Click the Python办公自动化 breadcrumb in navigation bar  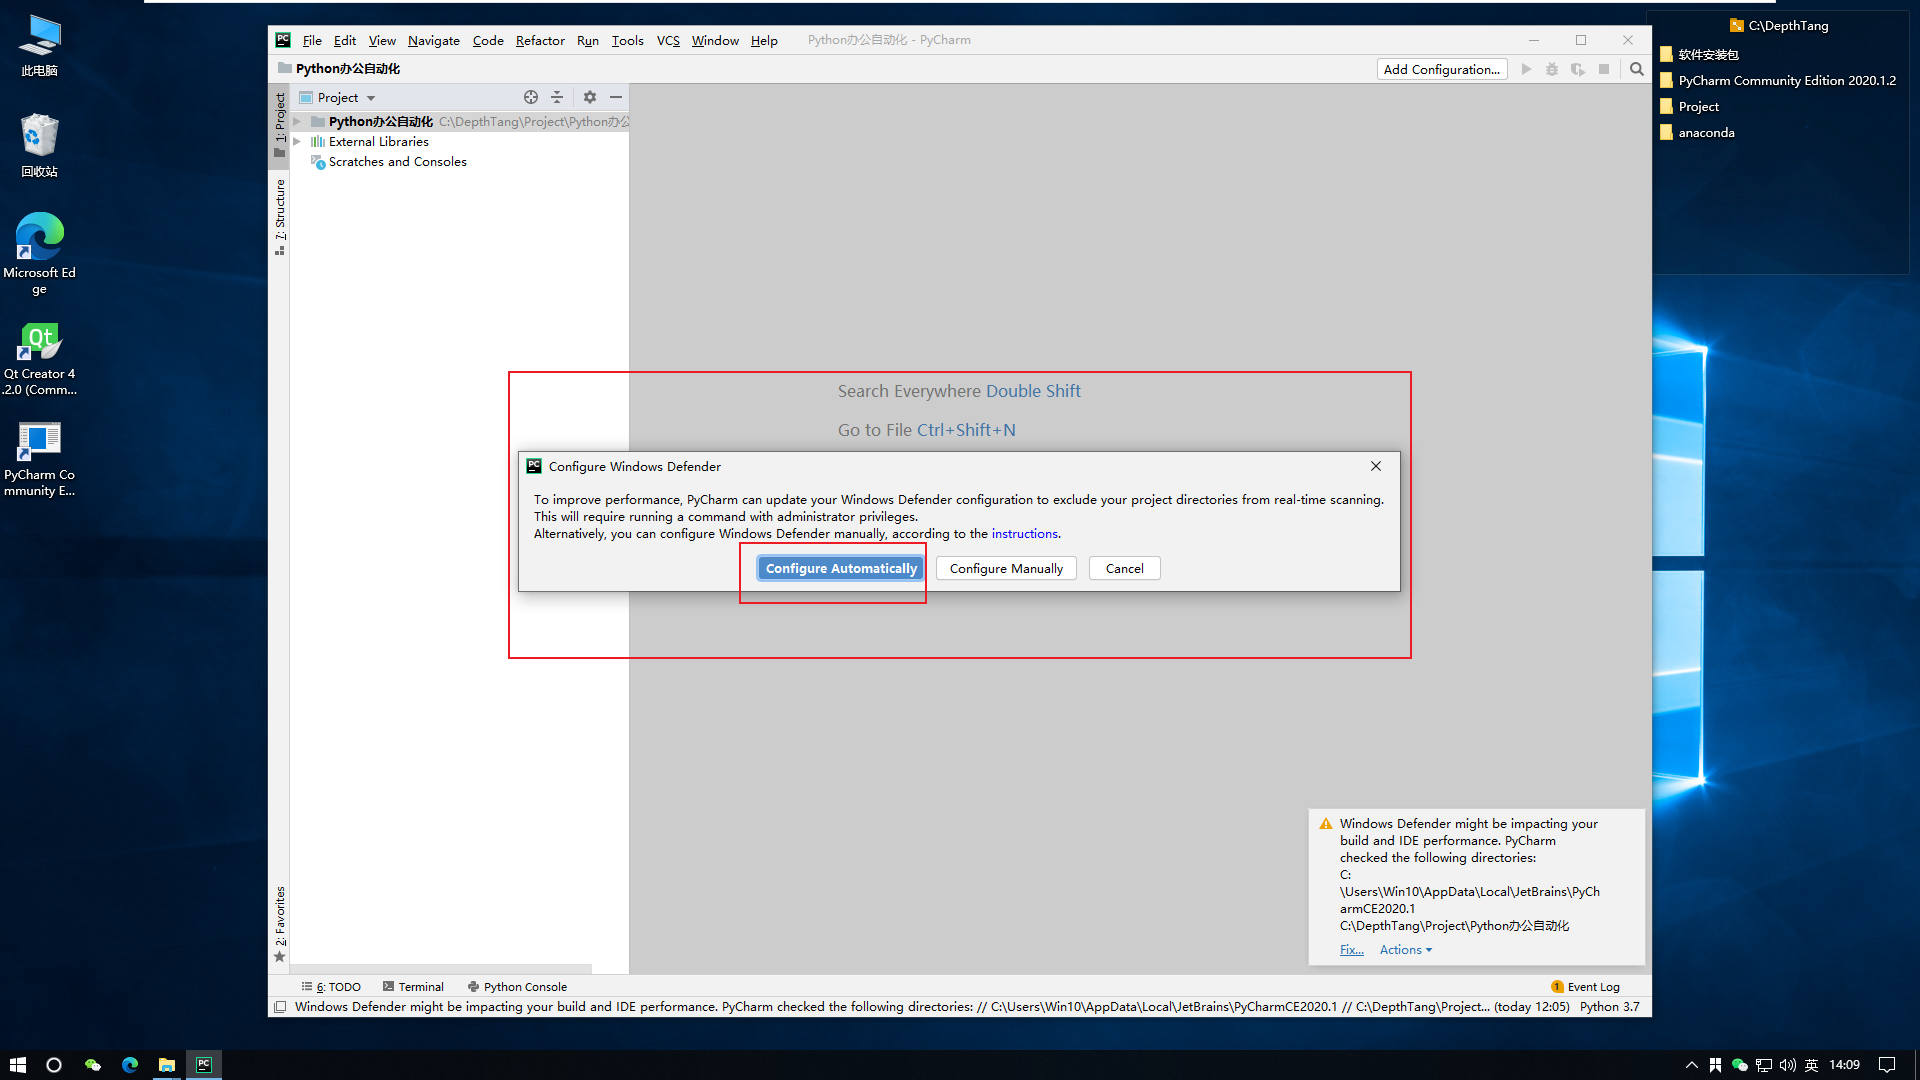[x=340, y=68]
